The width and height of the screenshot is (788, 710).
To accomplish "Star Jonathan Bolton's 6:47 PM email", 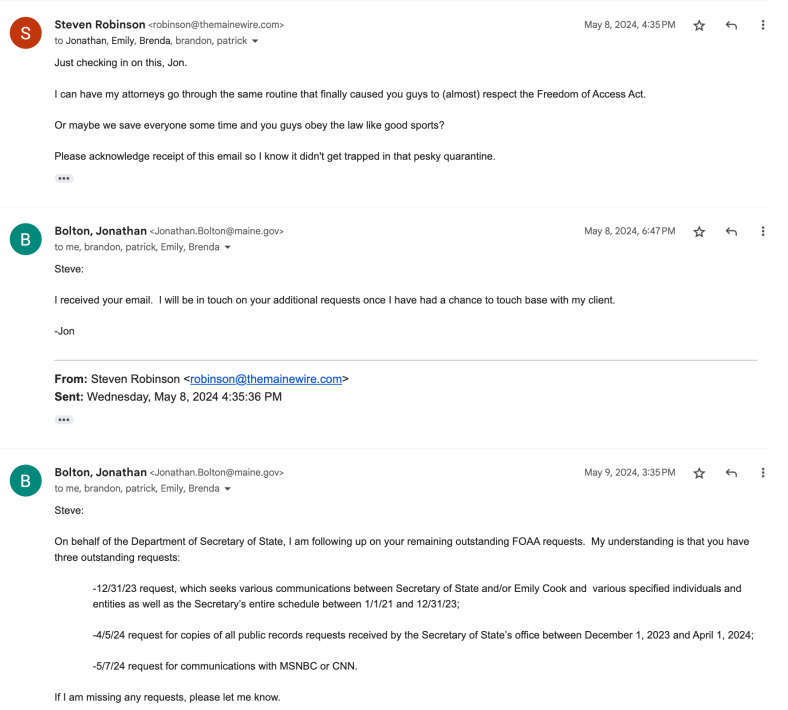I will pos(699,232).
